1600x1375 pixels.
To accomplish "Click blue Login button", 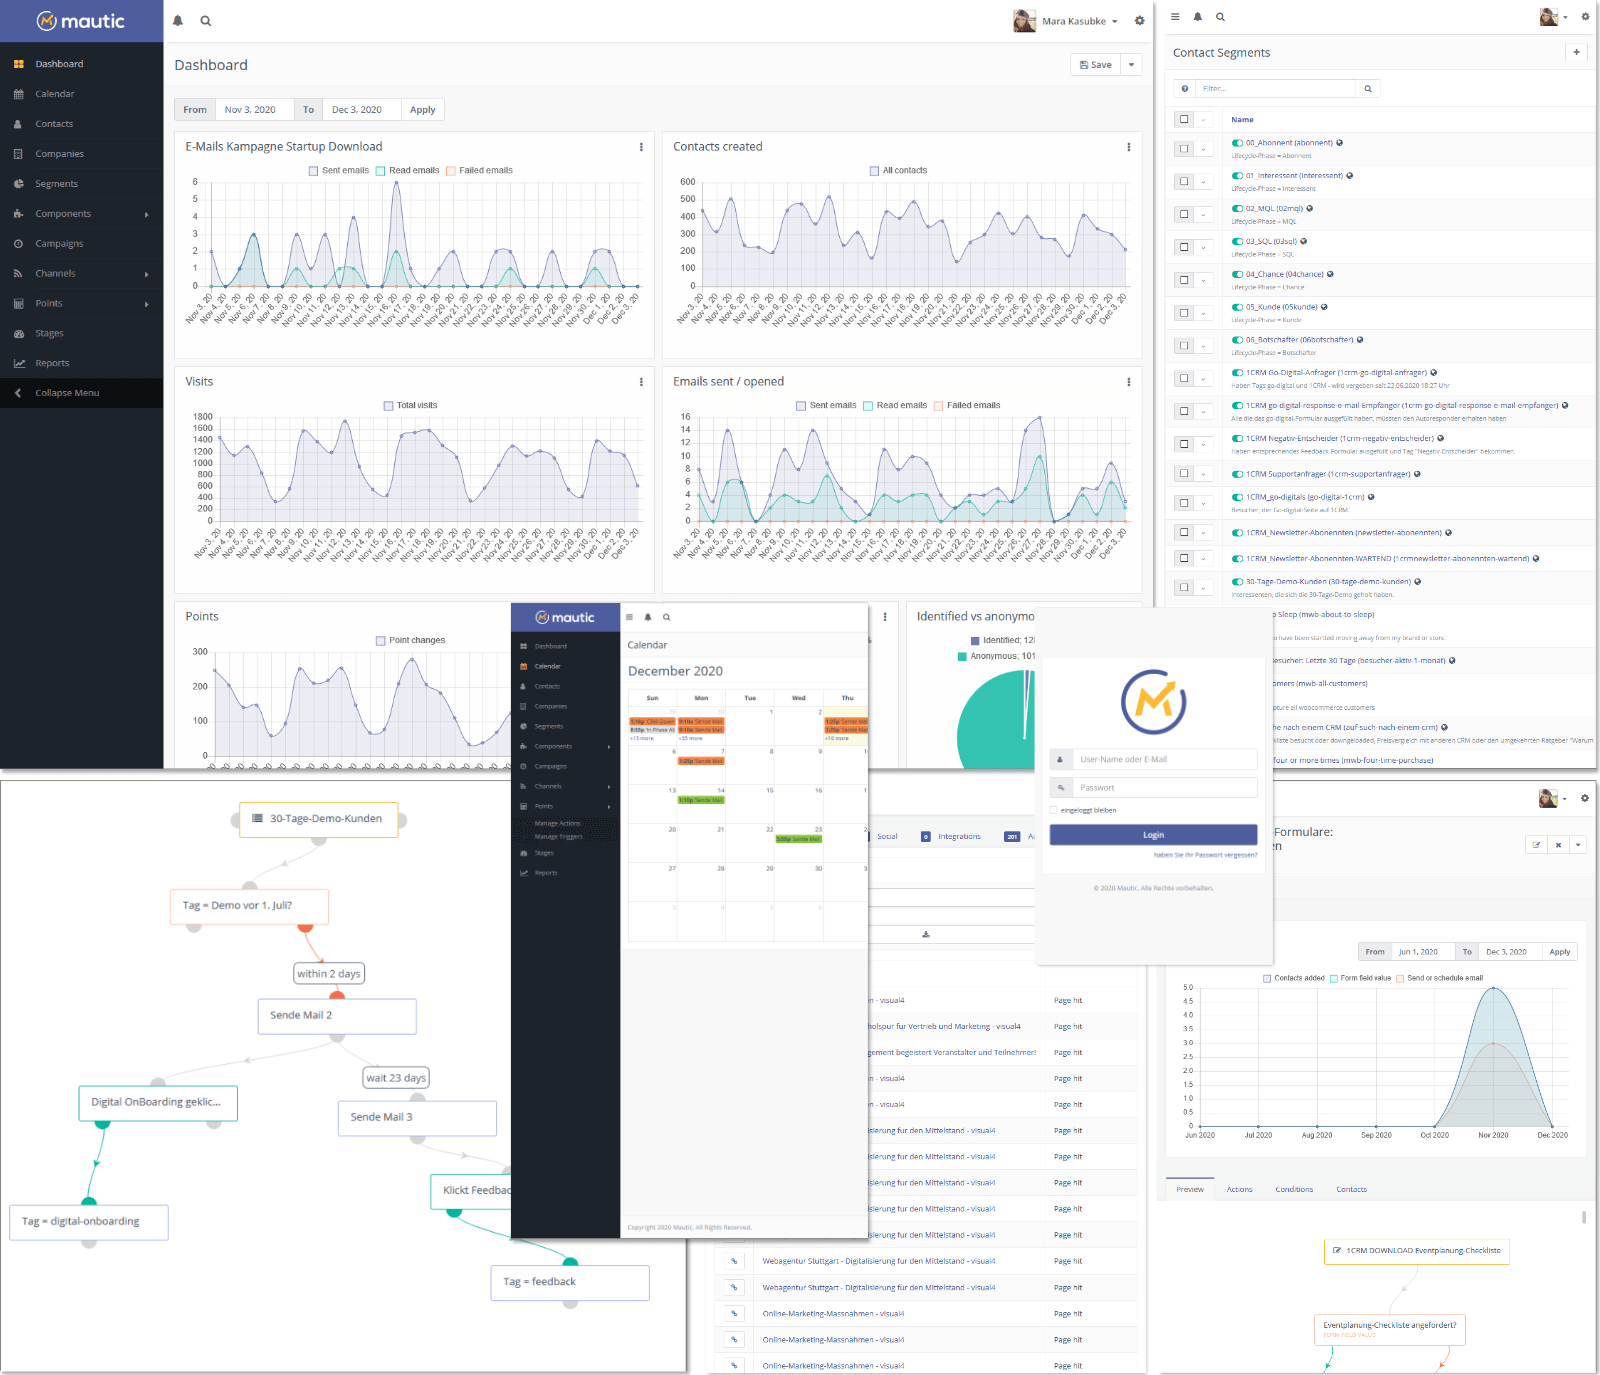I will pyautogui.click(x=1153, y=835).
